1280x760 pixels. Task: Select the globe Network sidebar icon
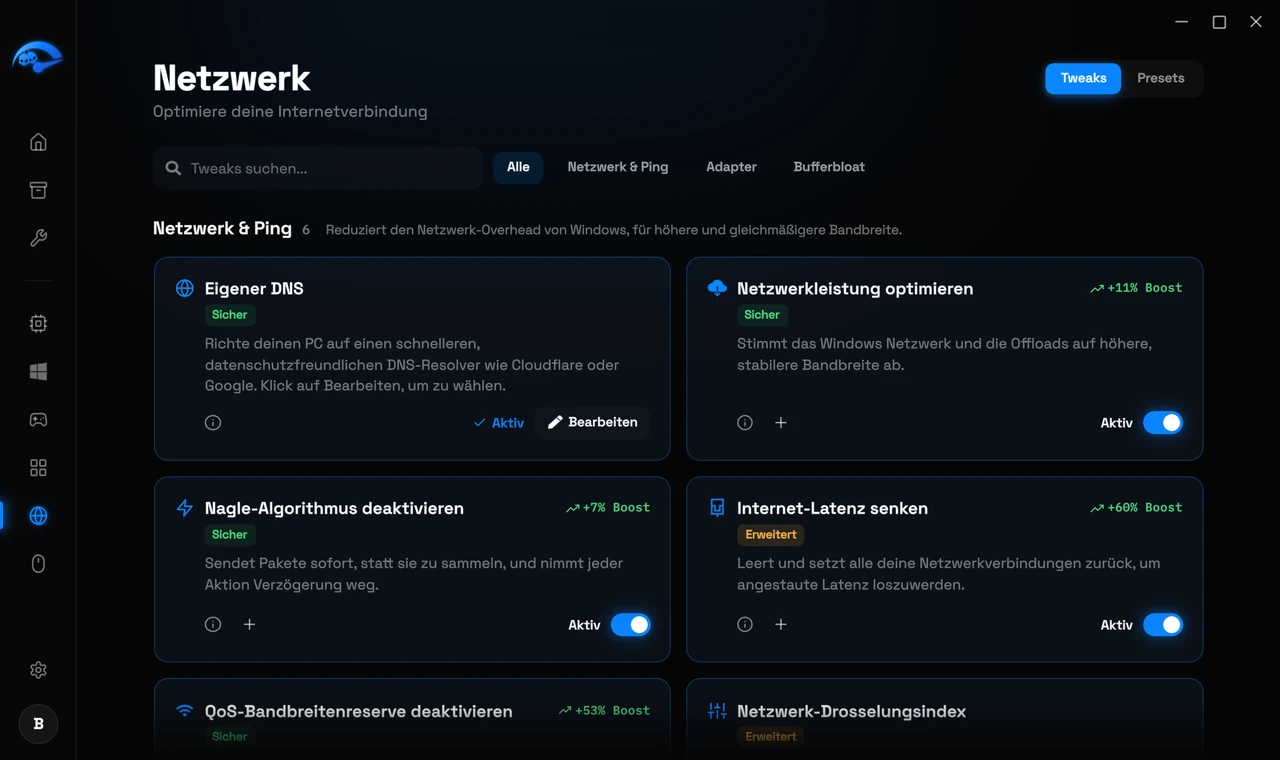pos(38,516)
